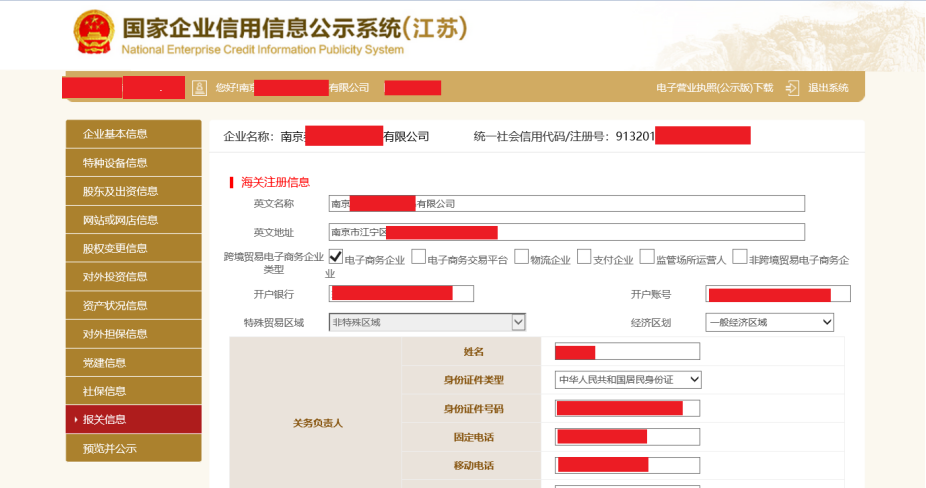Screen dimensions: 926x488
Task: Select the 报关信息 menu item
Action: (133, 419)
